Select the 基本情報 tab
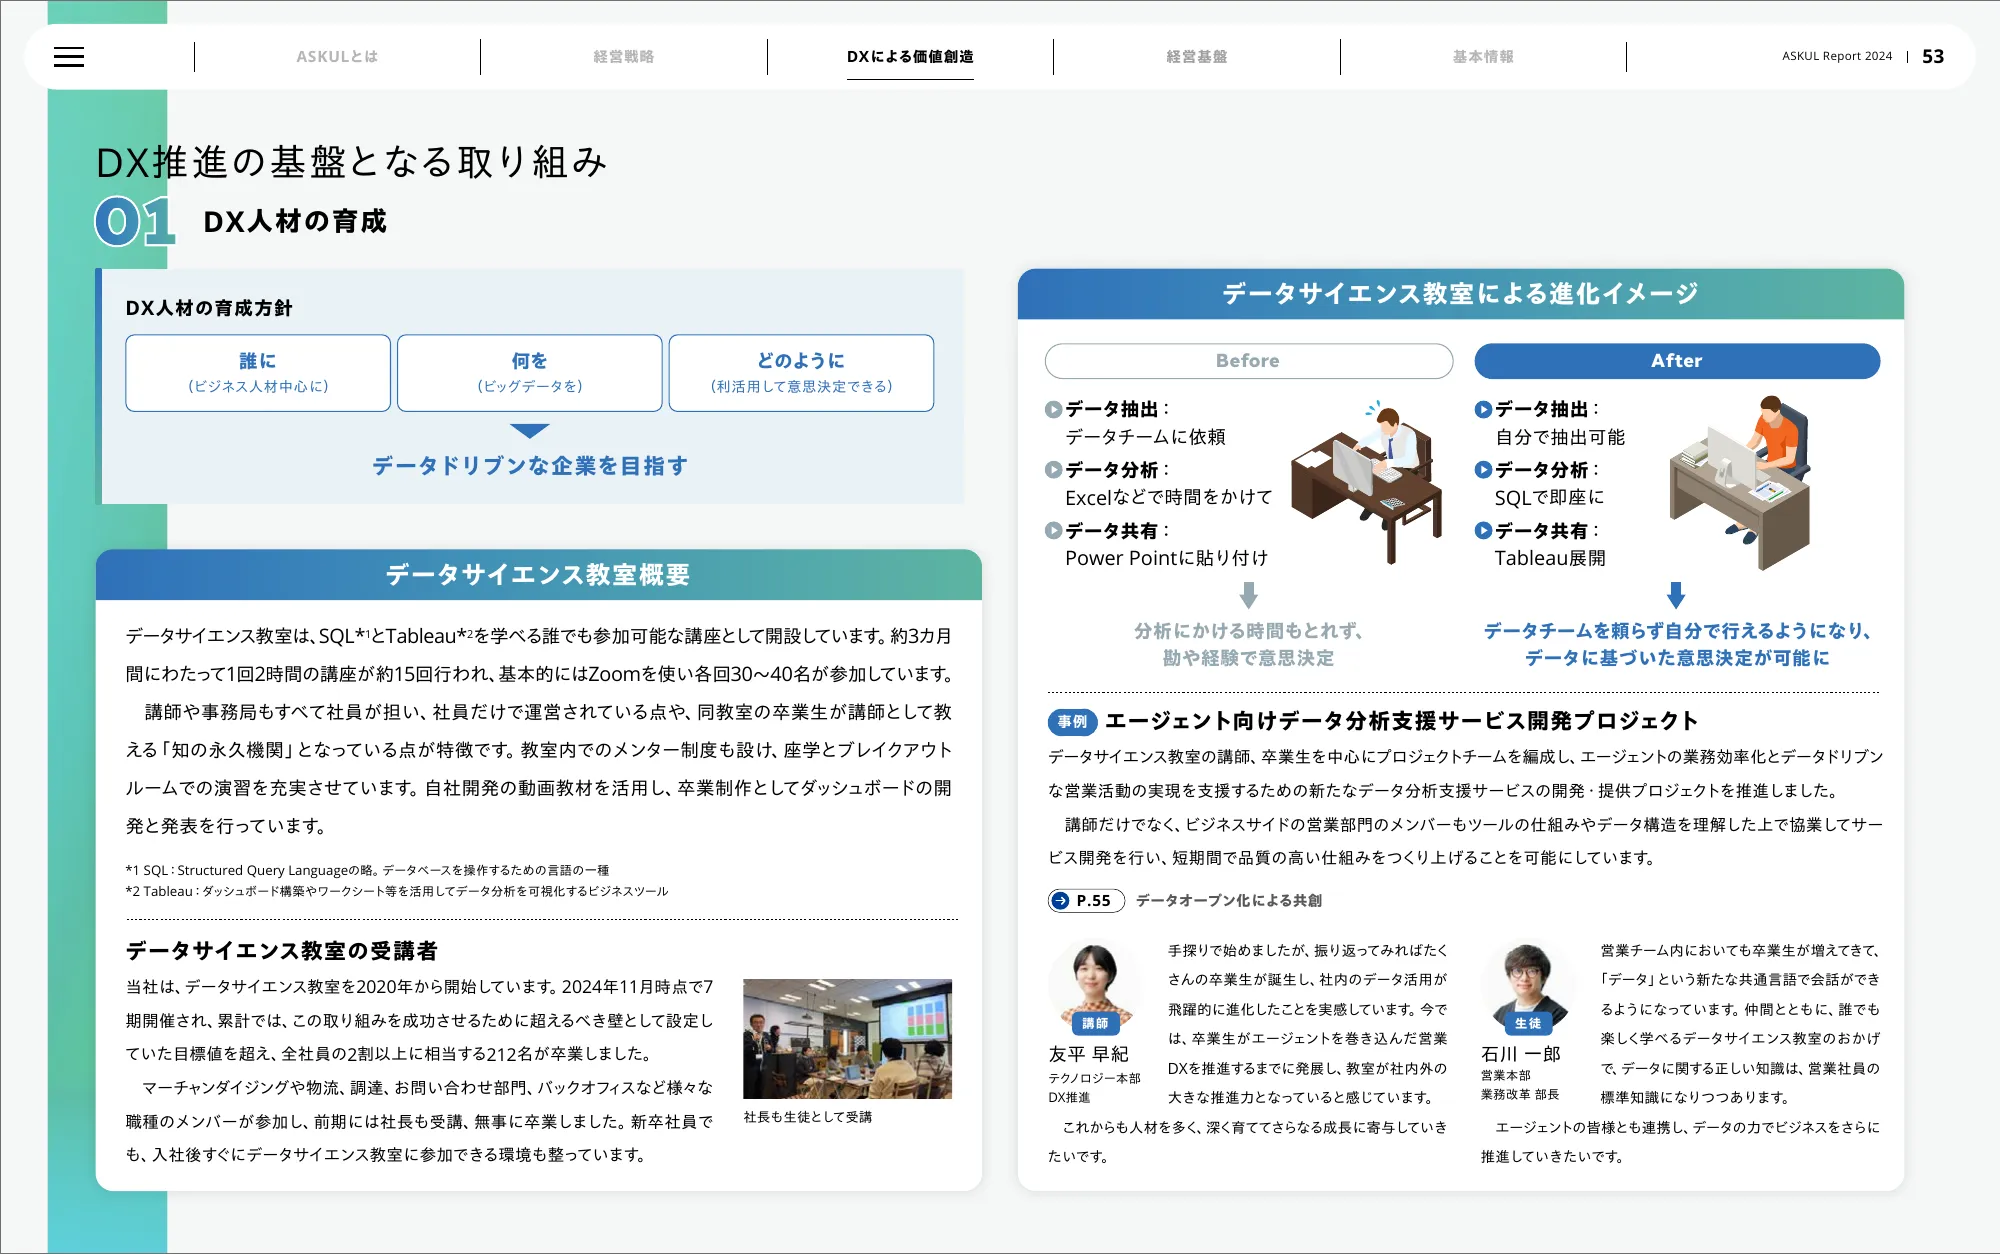Screen dimensions: 2000x1254 (x=1483, y=57)
